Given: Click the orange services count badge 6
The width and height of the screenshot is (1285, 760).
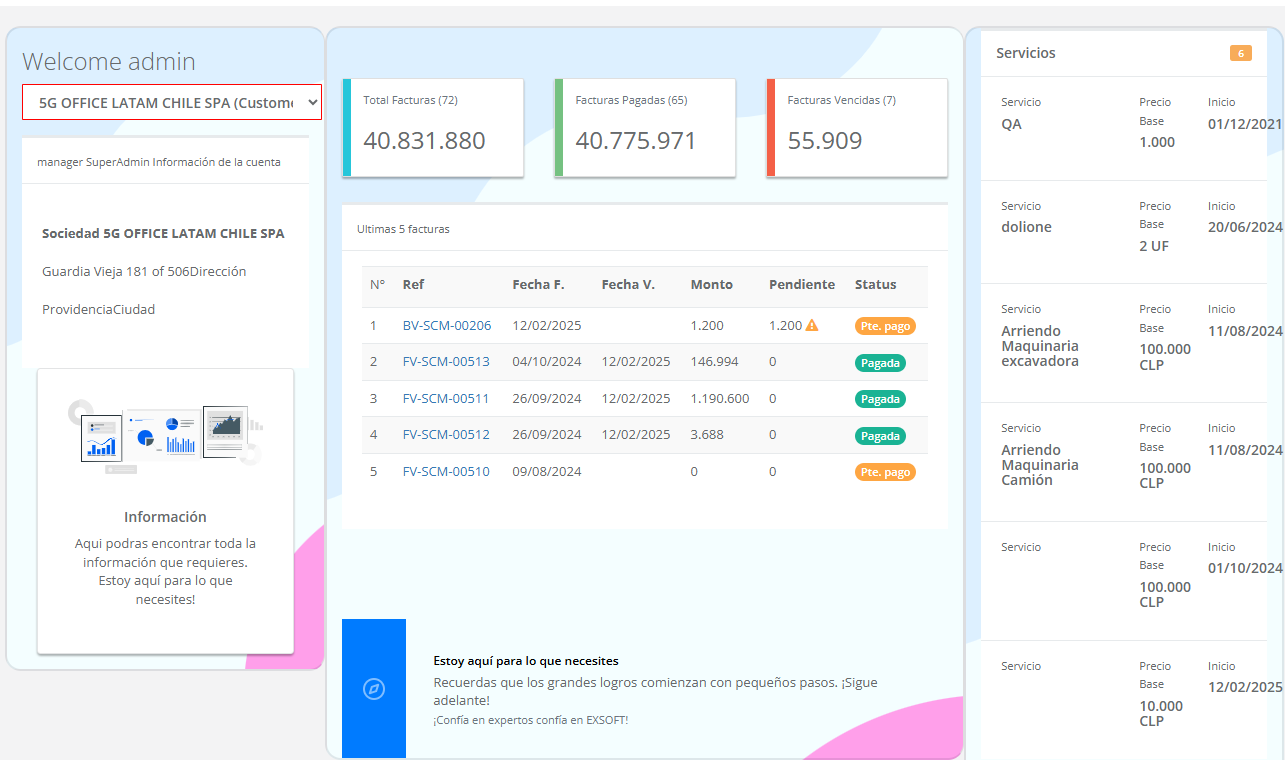Looking at the screenshot, I should [1240, 53].
